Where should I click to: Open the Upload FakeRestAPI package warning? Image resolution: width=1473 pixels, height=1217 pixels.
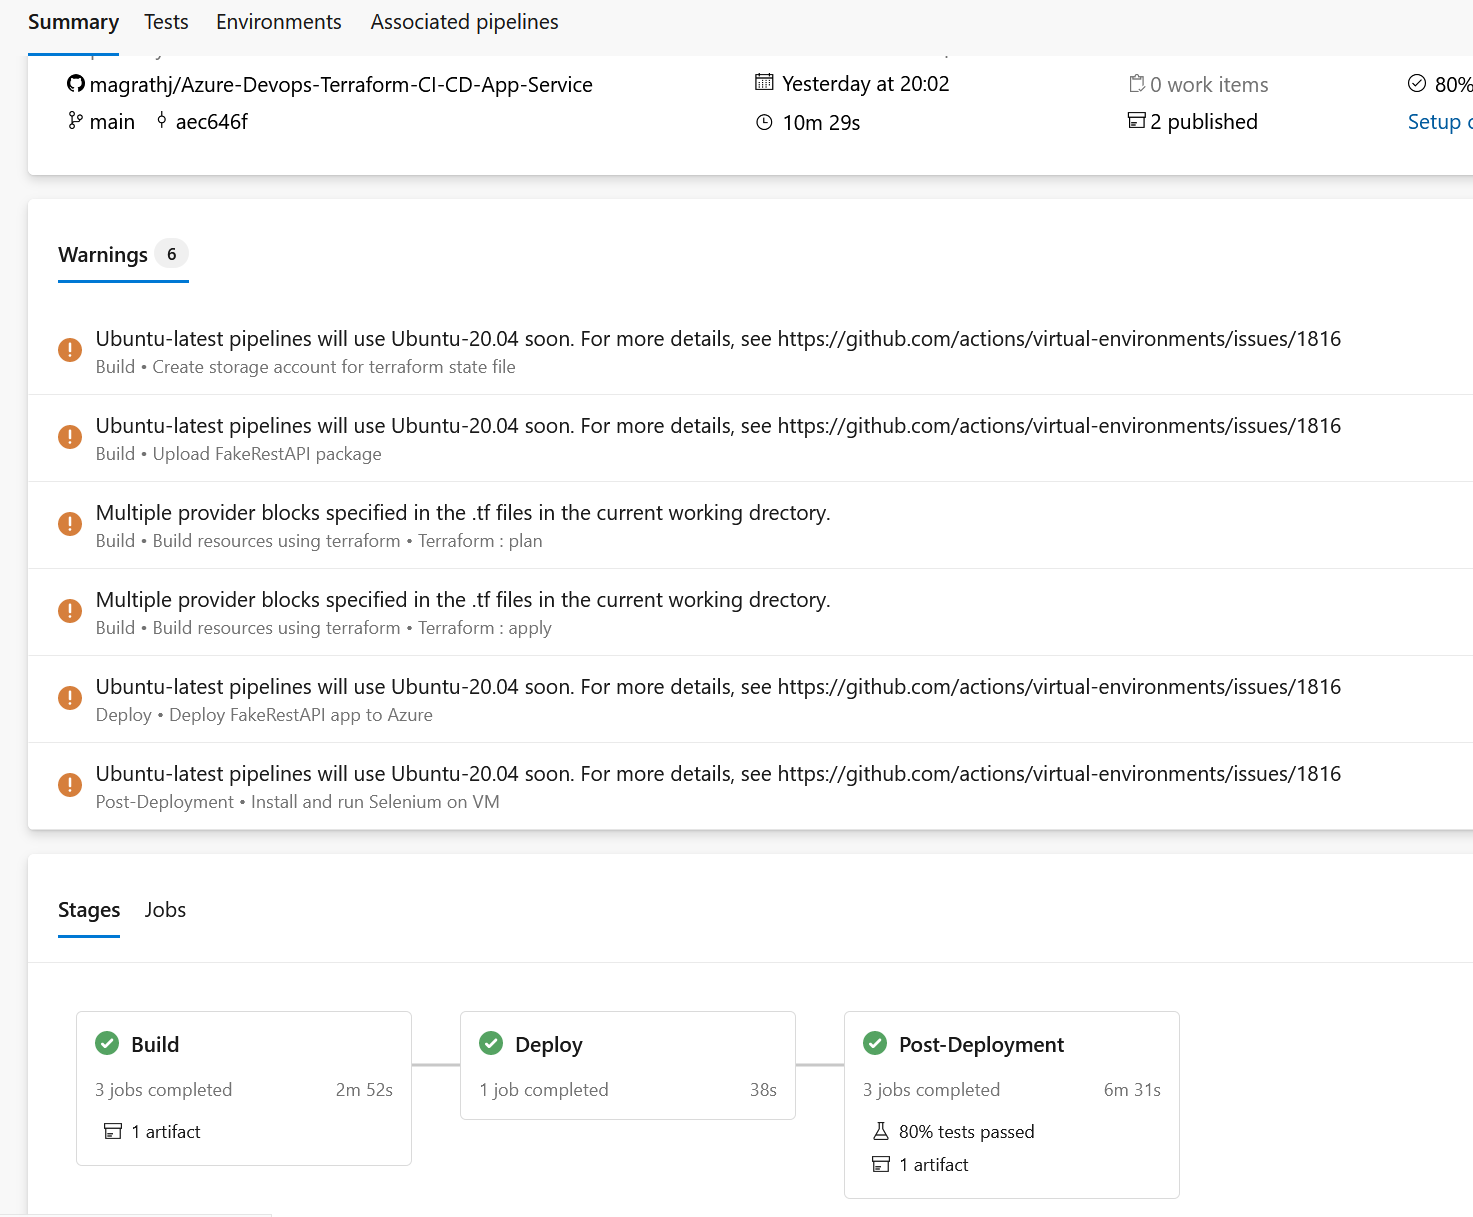coord(750,438)
